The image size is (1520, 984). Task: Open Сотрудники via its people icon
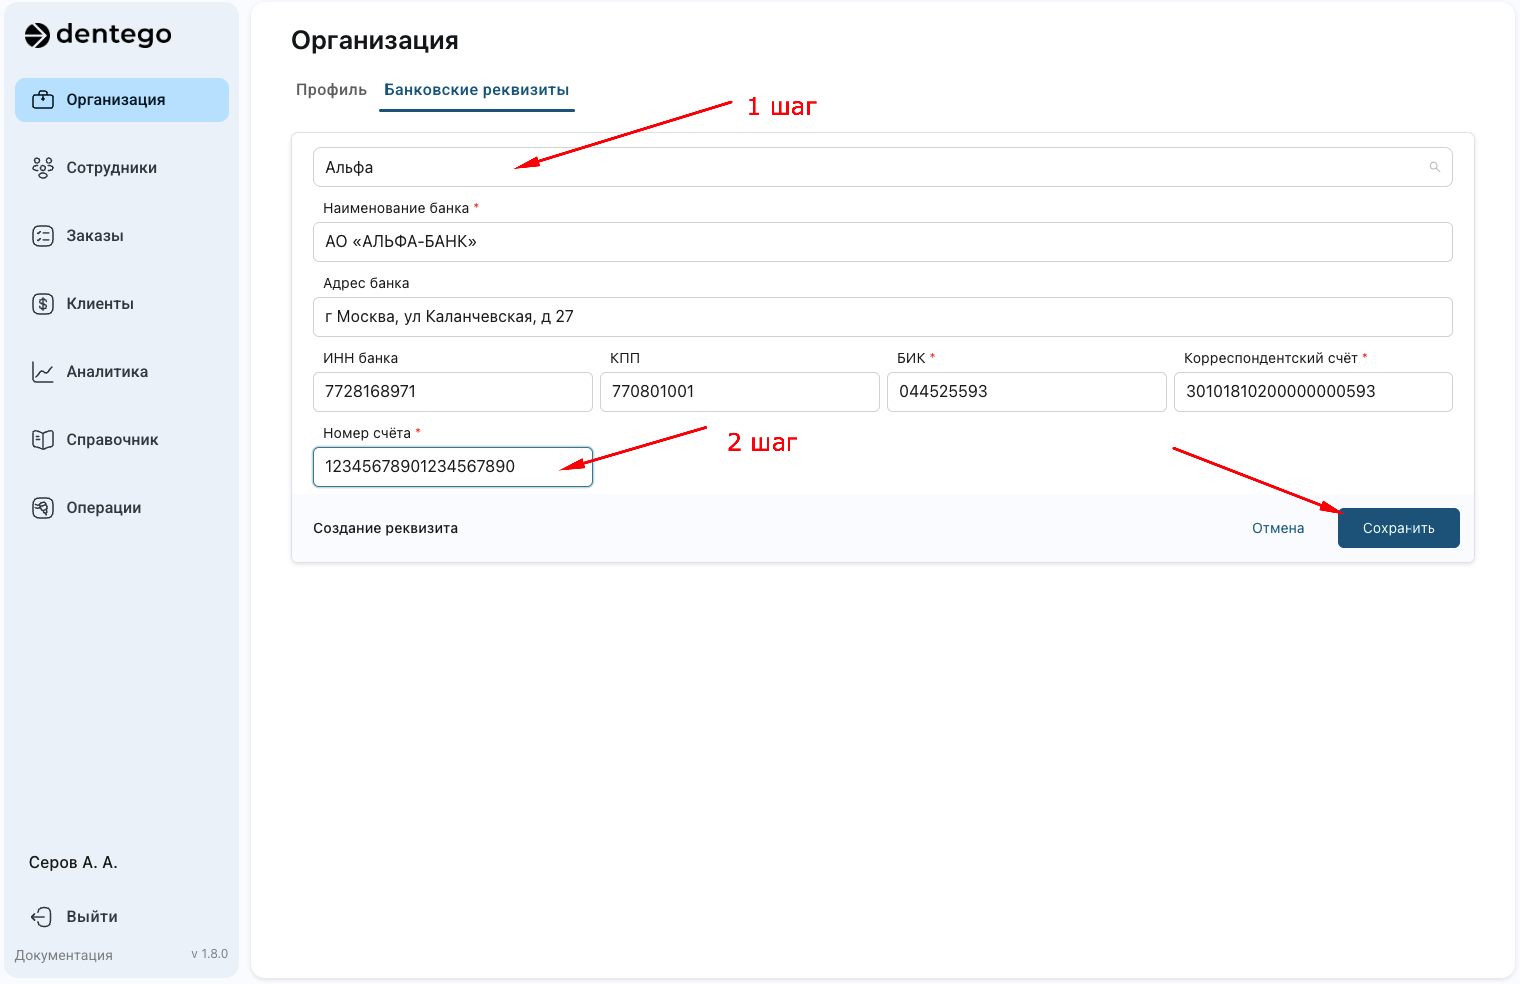tap(43, 168)
